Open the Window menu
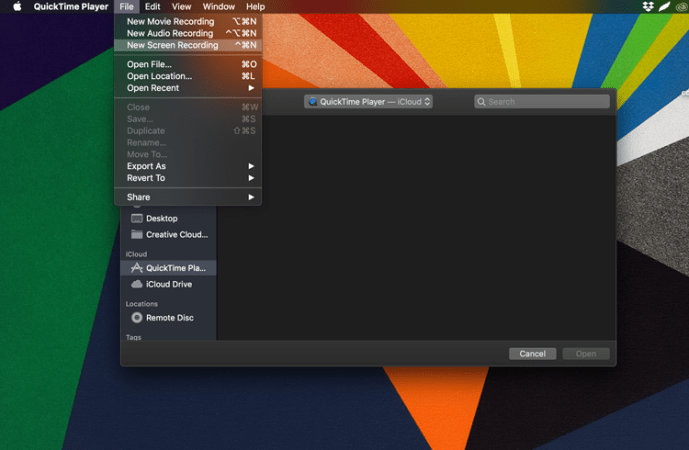This screenshot has height=450, width=689. pos(218,7)
